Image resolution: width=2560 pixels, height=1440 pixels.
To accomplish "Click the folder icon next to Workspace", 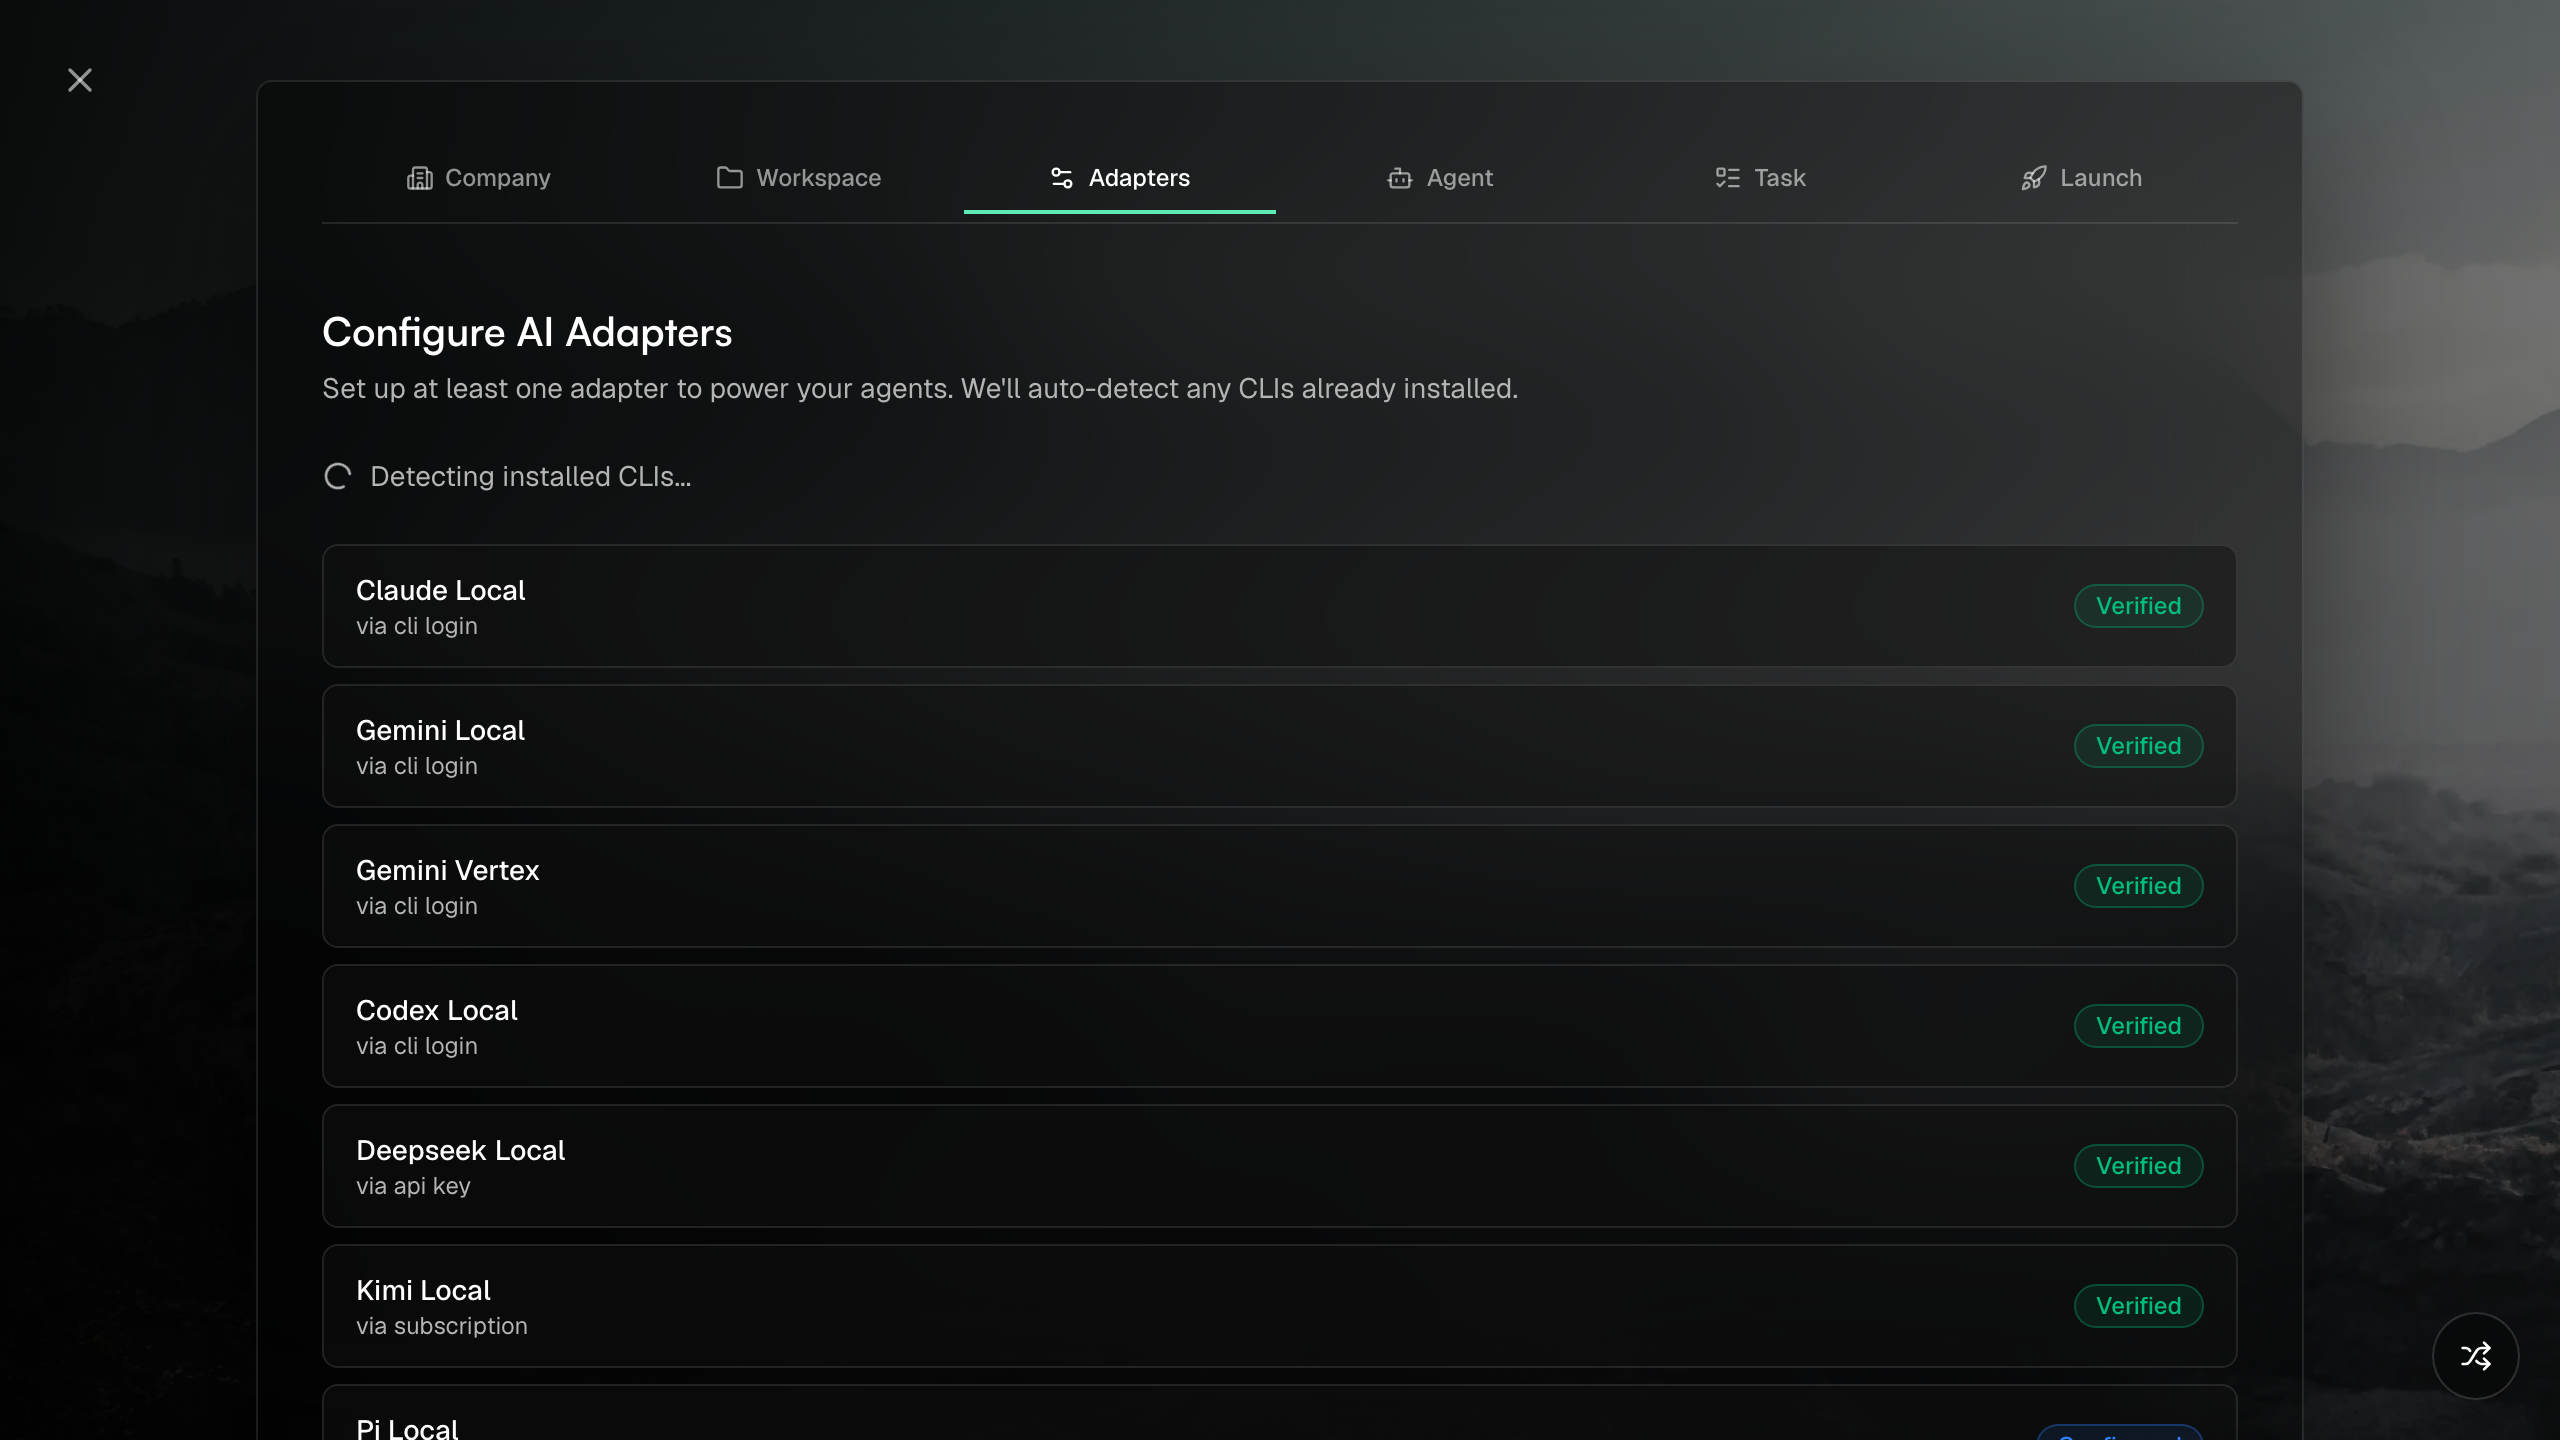I will (730, 178).
